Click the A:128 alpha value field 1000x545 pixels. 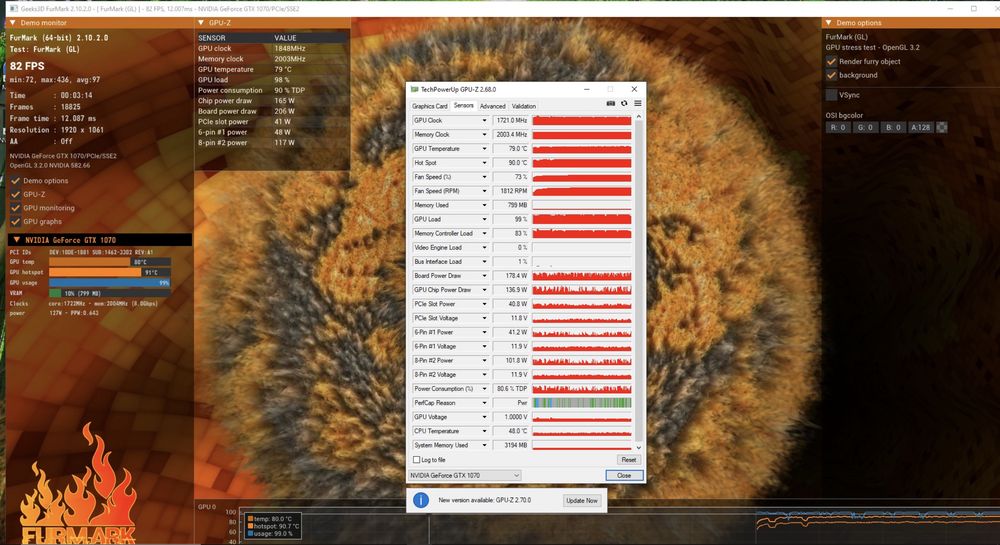(x=920, y=127)
